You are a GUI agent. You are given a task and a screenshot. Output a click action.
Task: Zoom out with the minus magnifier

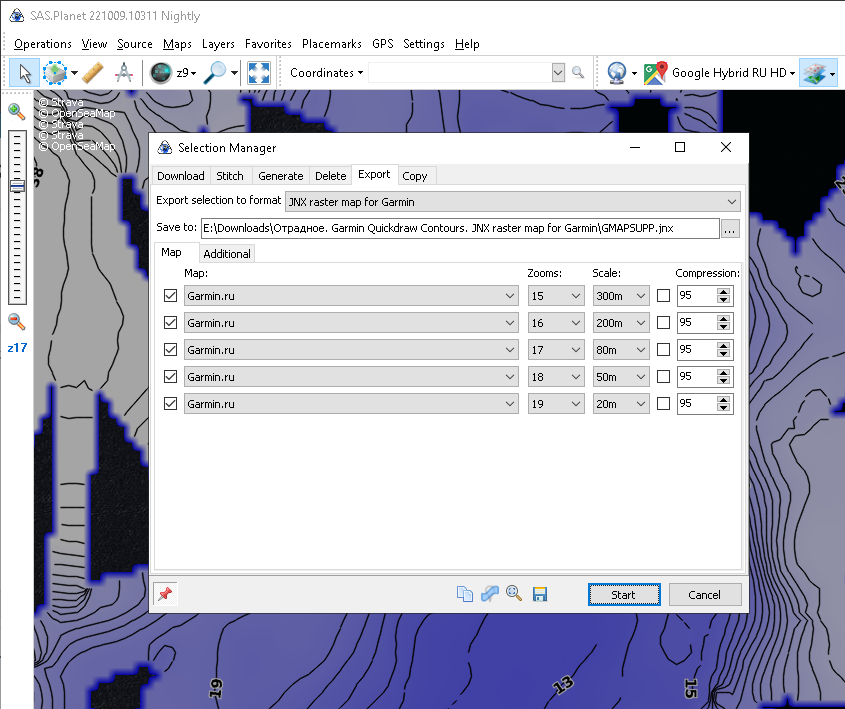click(x=17, y=322)
